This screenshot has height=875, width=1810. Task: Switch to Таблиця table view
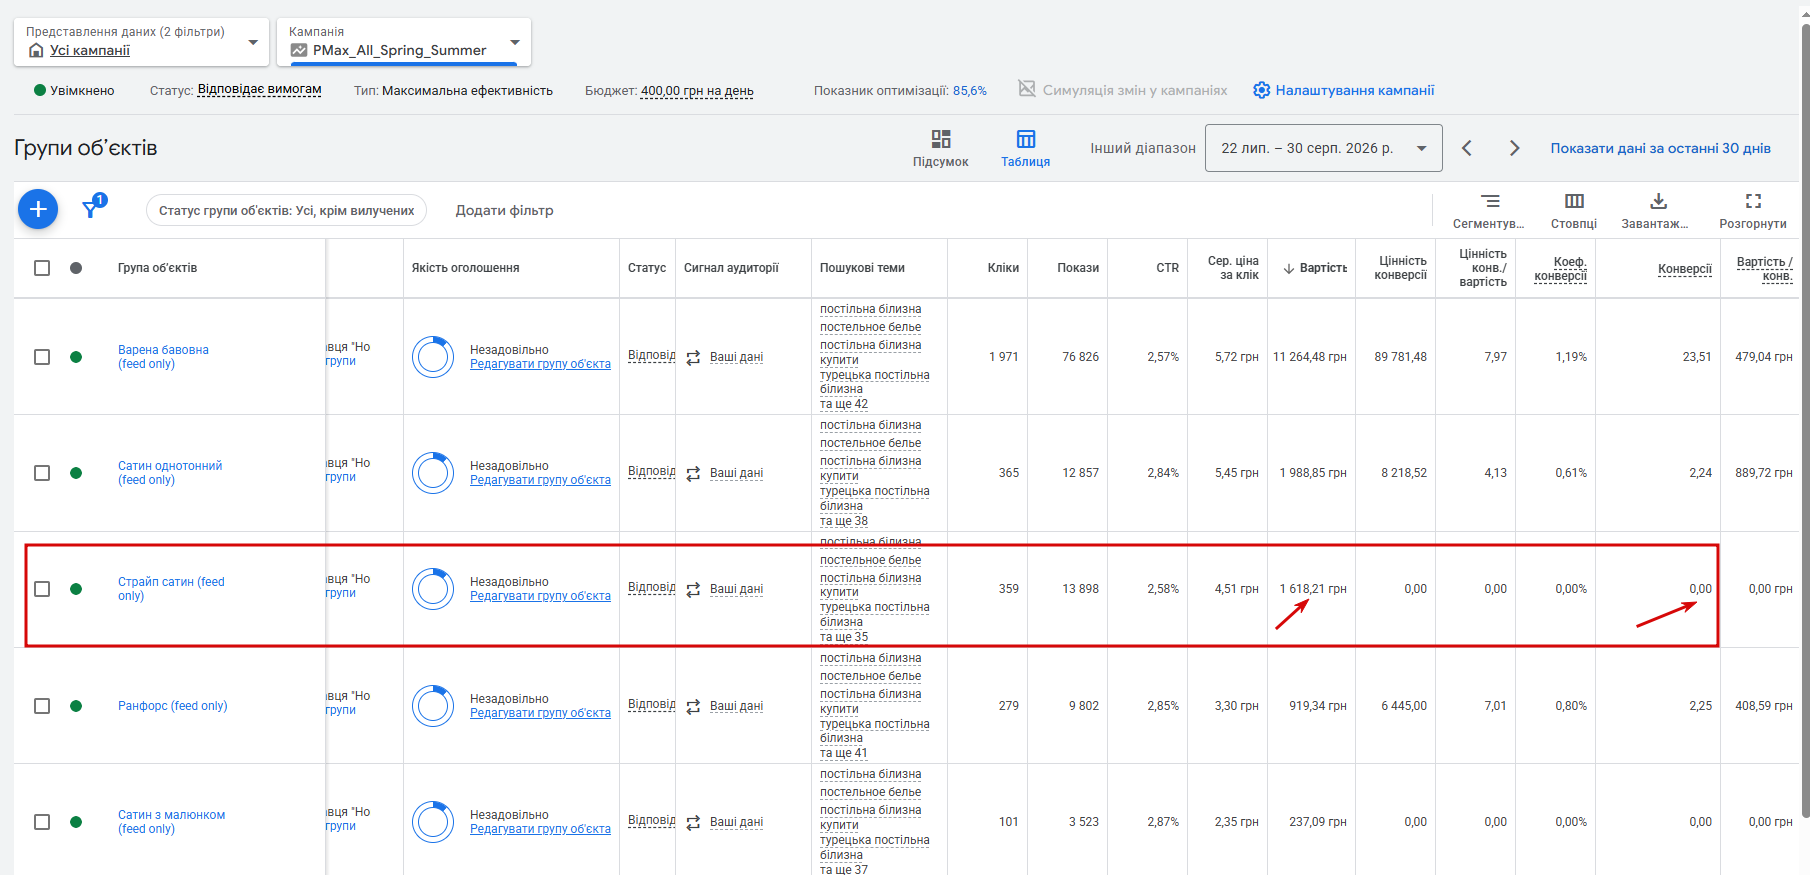click(x=1026, y=148)
